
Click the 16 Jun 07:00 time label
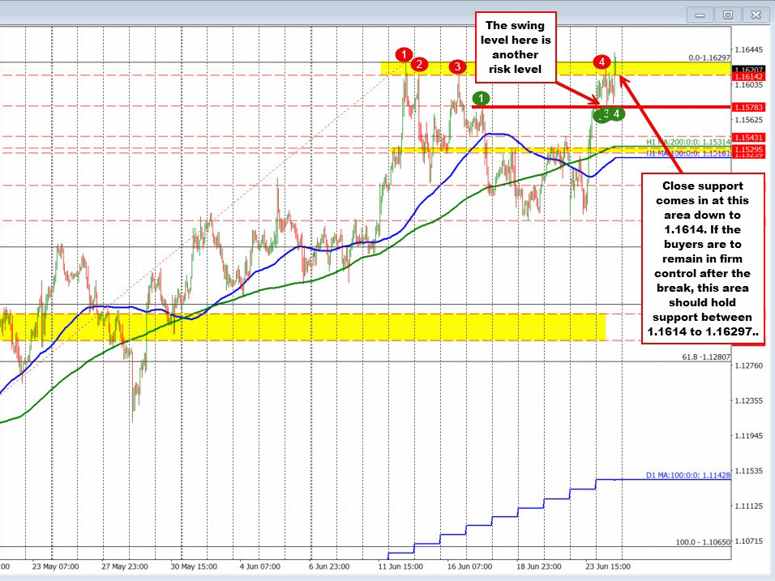point(470,566)
